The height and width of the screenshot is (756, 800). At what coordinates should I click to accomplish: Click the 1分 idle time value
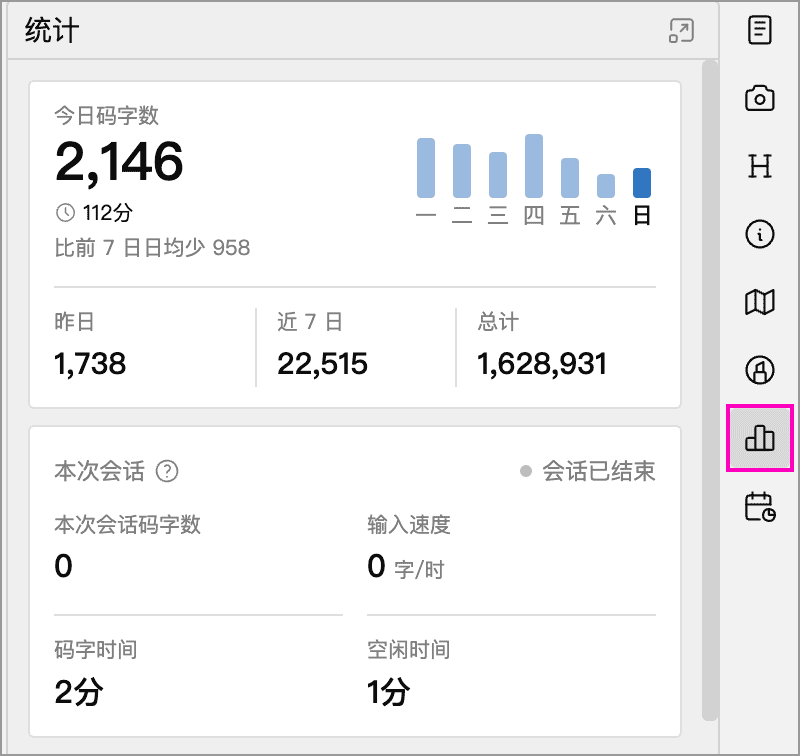tap(388, 692)
